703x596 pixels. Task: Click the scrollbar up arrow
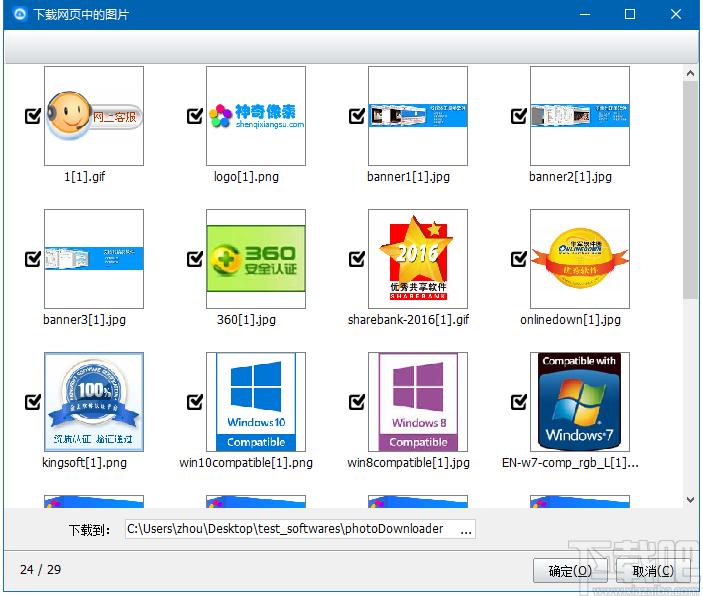click(690, 73)
